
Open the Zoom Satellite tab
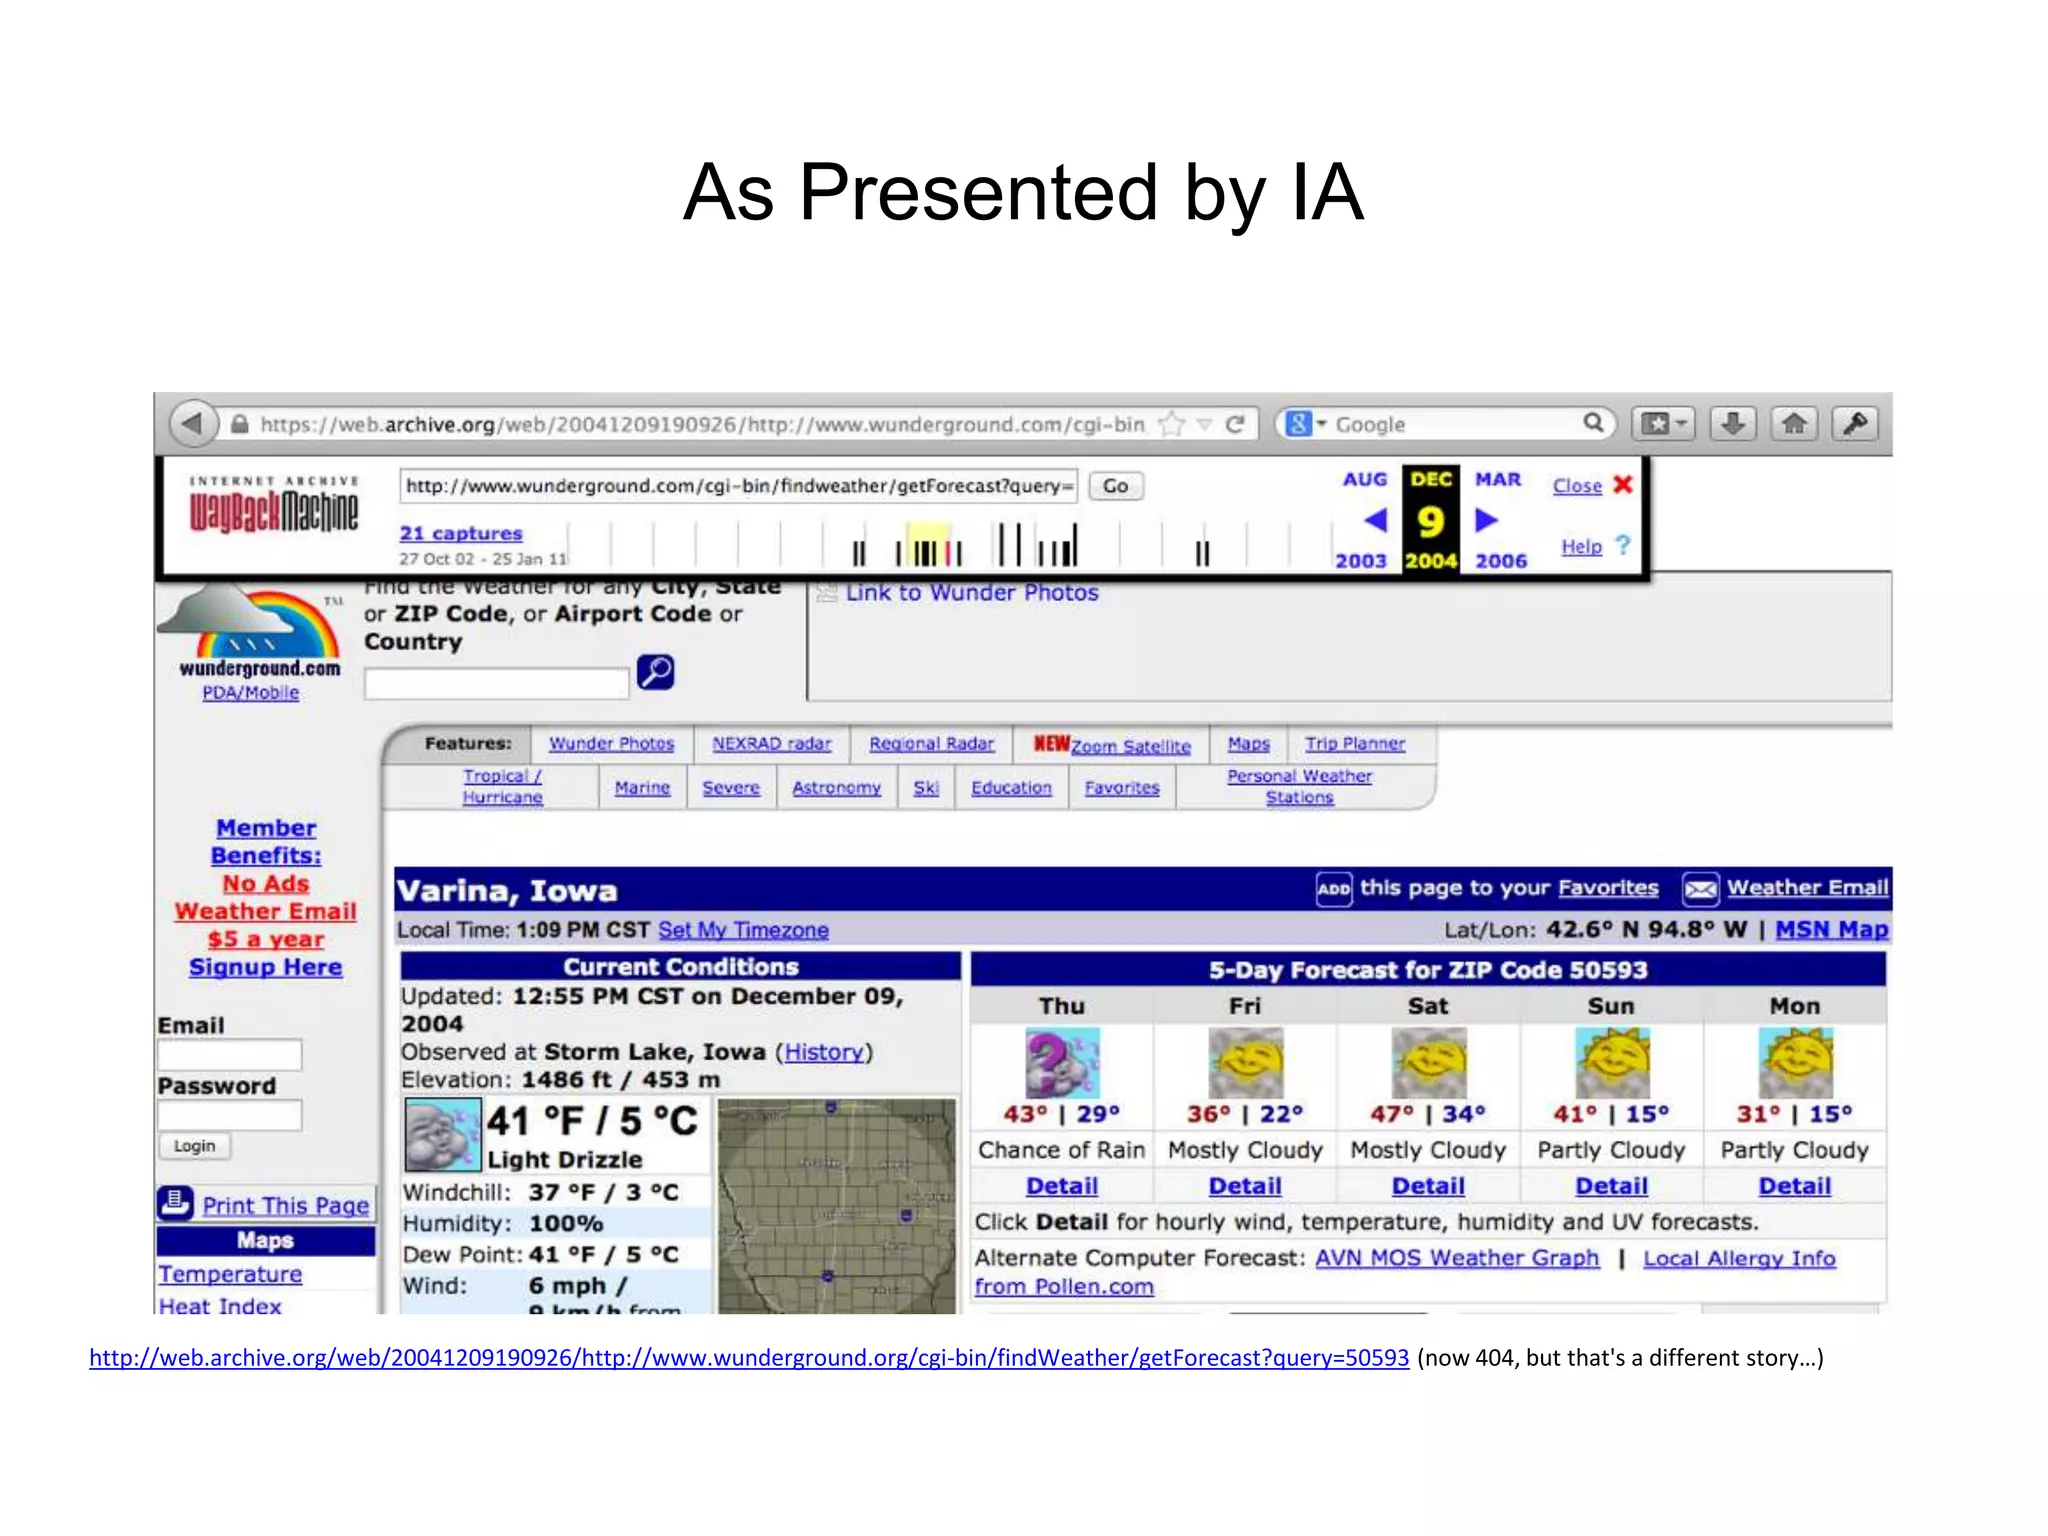pos(1130,746)
